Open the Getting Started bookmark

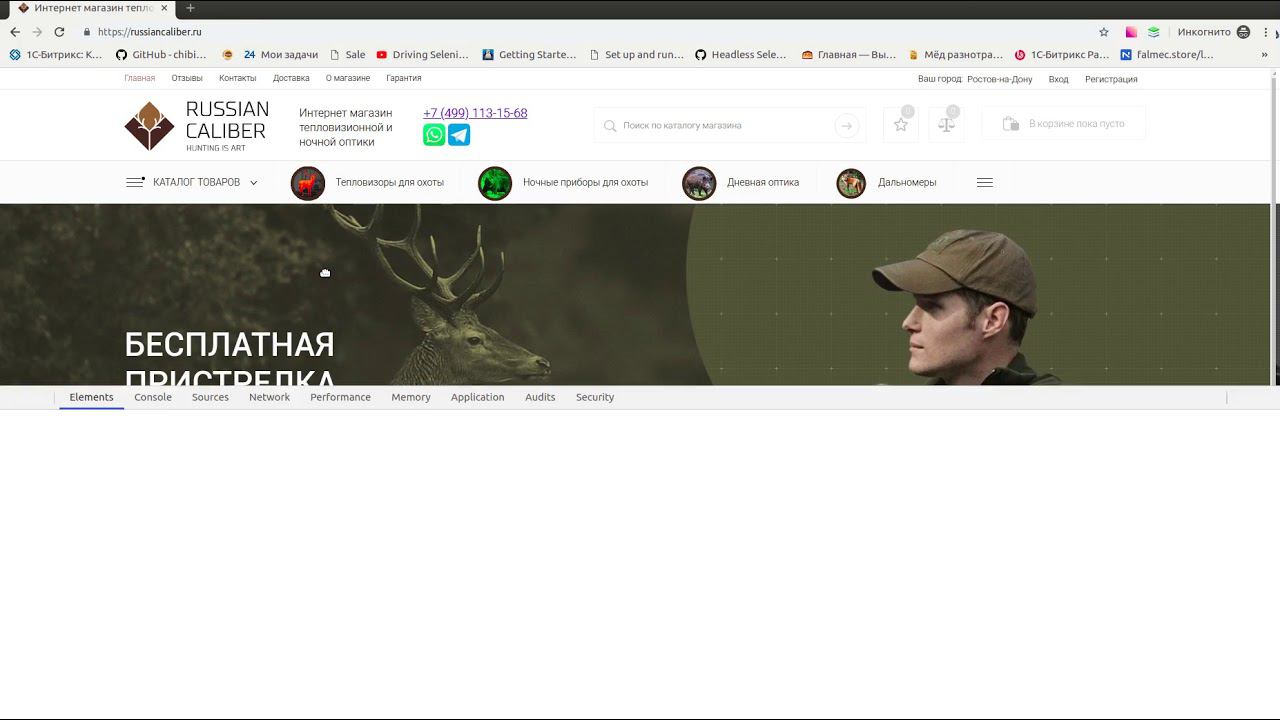click(529, 55)
